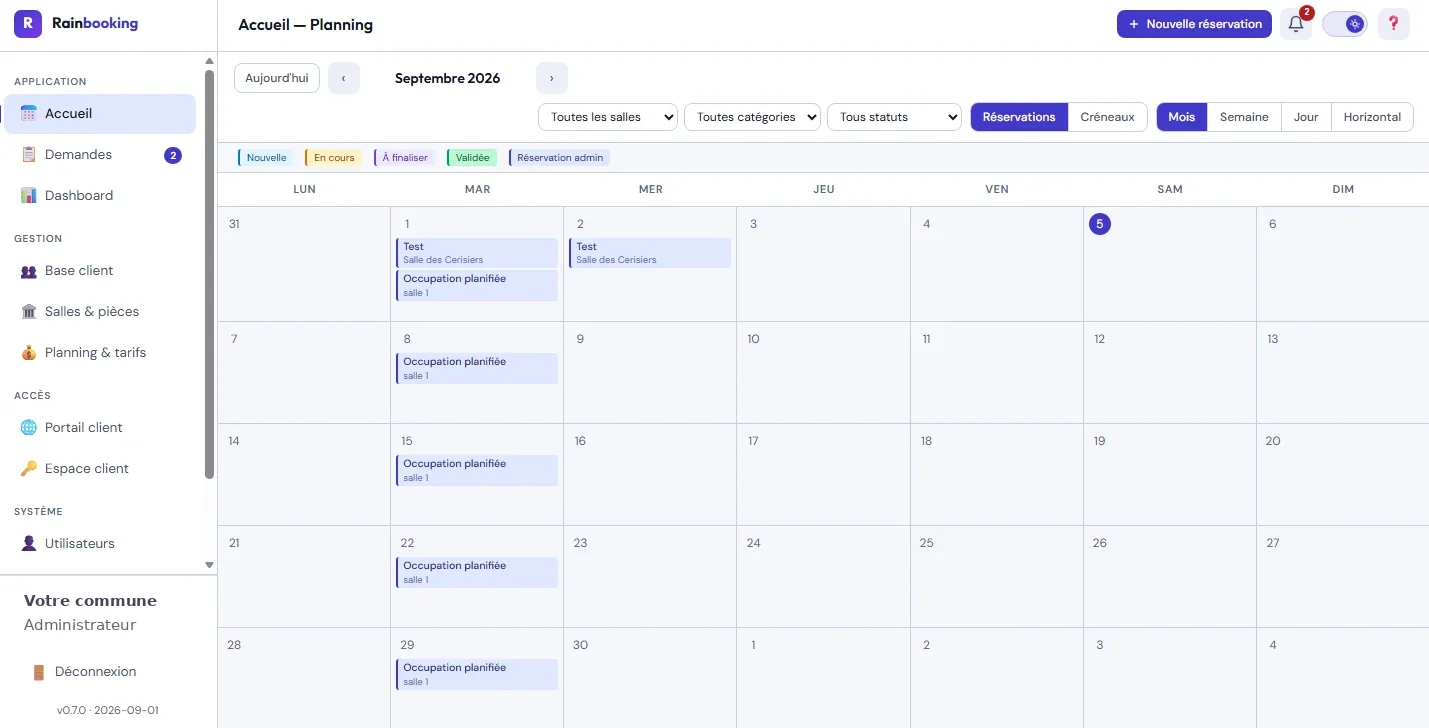
Task: Open the help question mark icon
Action: click(x=1393, y=24)
